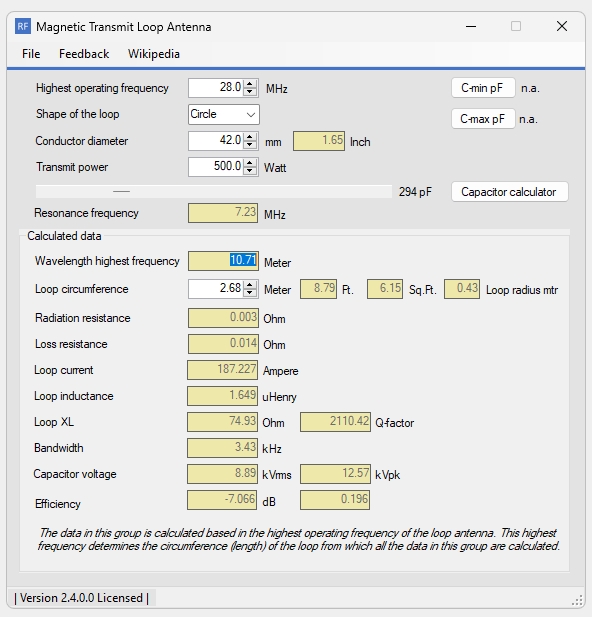Image resolution: width=592 pixels, height=617 pixels.
Task: Close the Magnetic Transmit Loop Antenna window
Action: [x=562, y=26]
